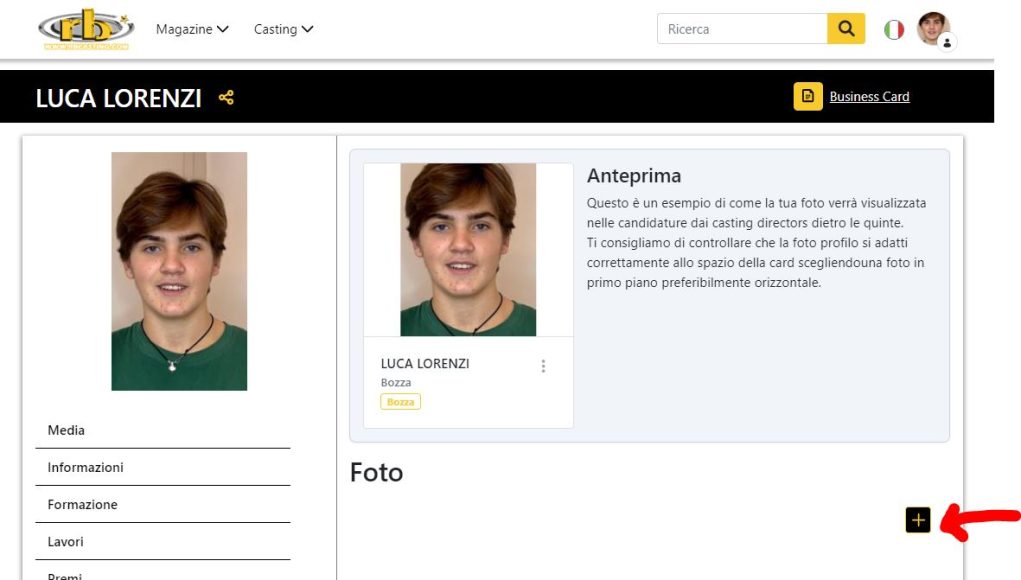Open the Informazioni section
Screen dimensions: 1021x580
163,467
